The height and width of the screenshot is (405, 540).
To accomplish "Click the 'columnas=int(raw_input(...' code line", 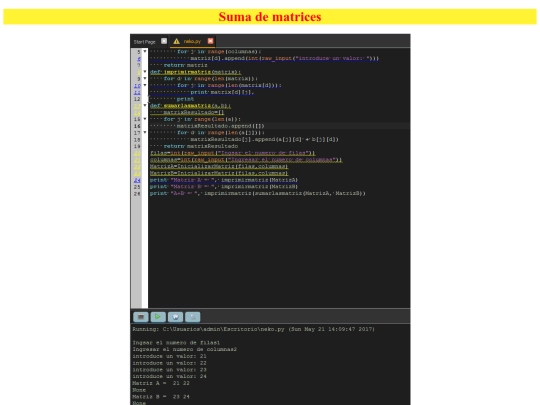I will (246, 160).
